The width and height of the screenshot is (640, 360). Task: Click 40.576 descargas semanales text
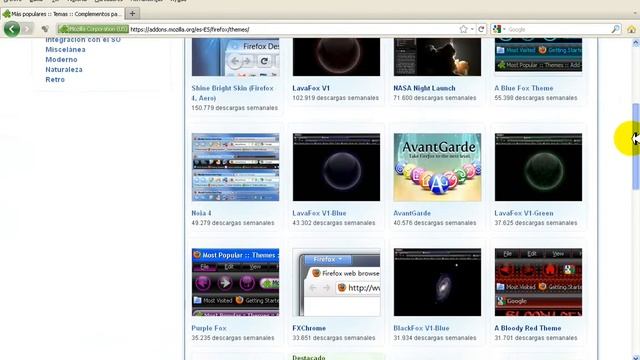(x=435, y=223)
